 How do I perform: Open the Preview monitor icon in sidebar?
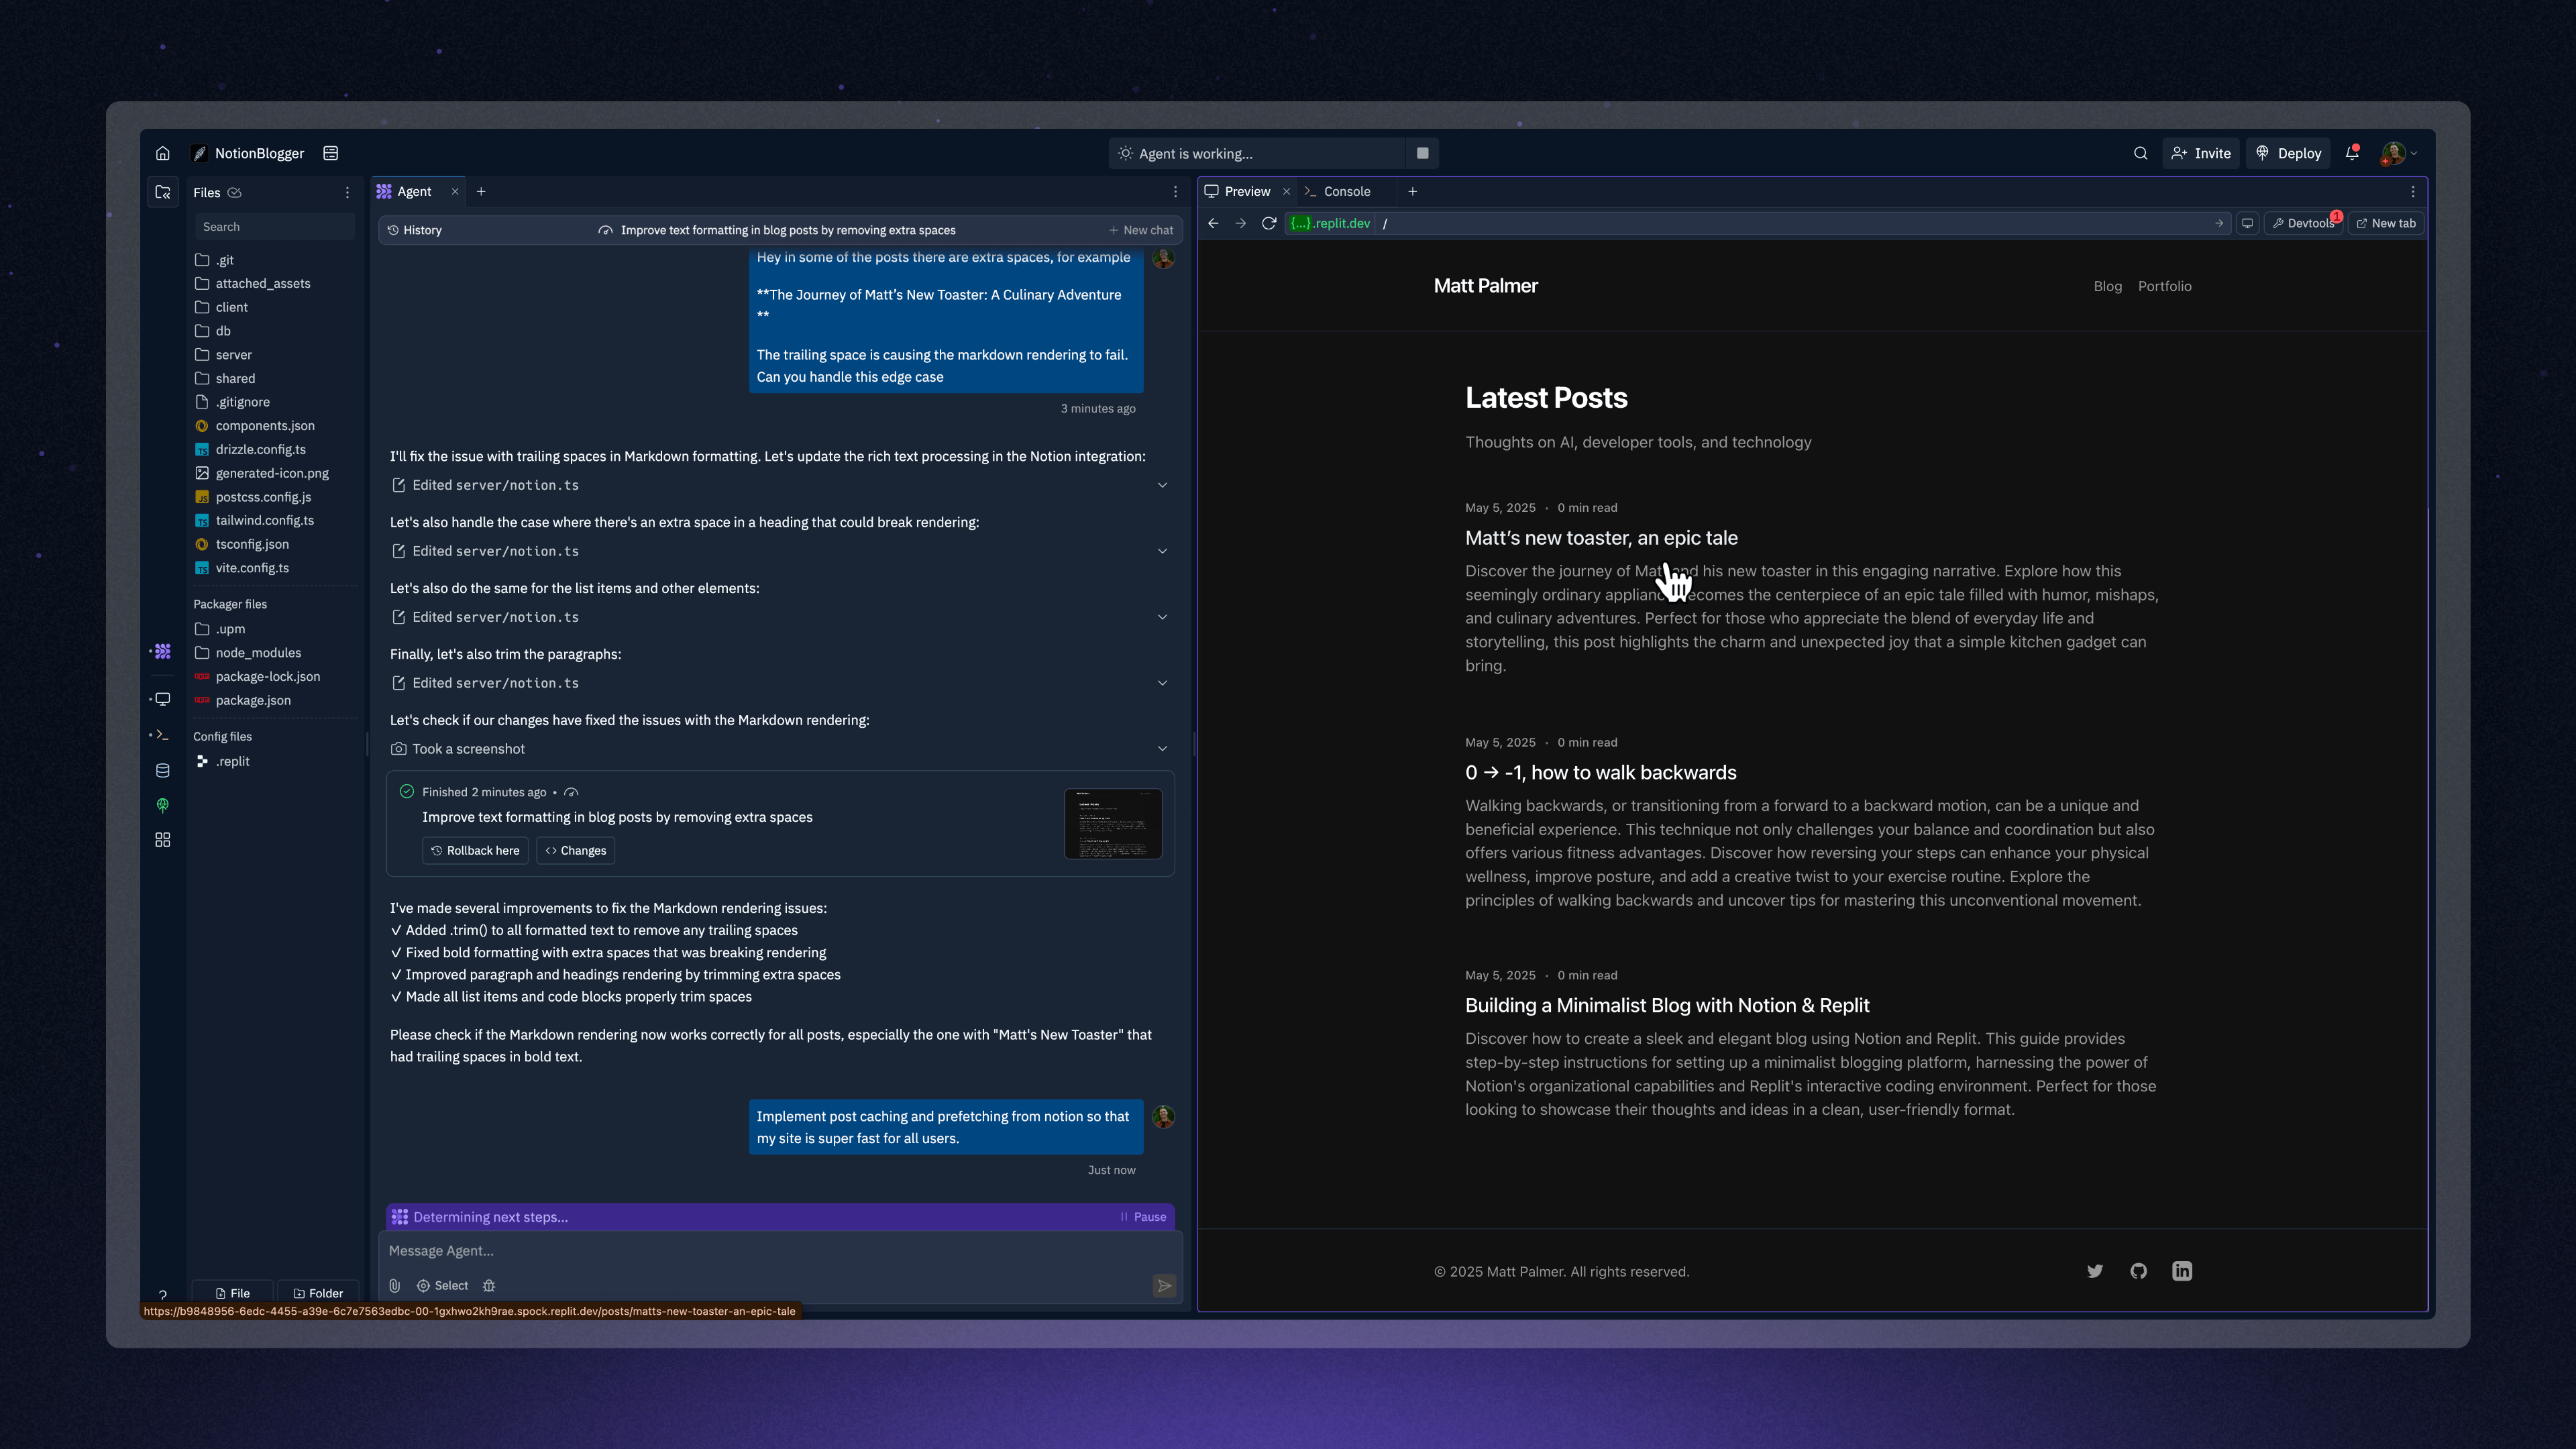coord(163,699)
